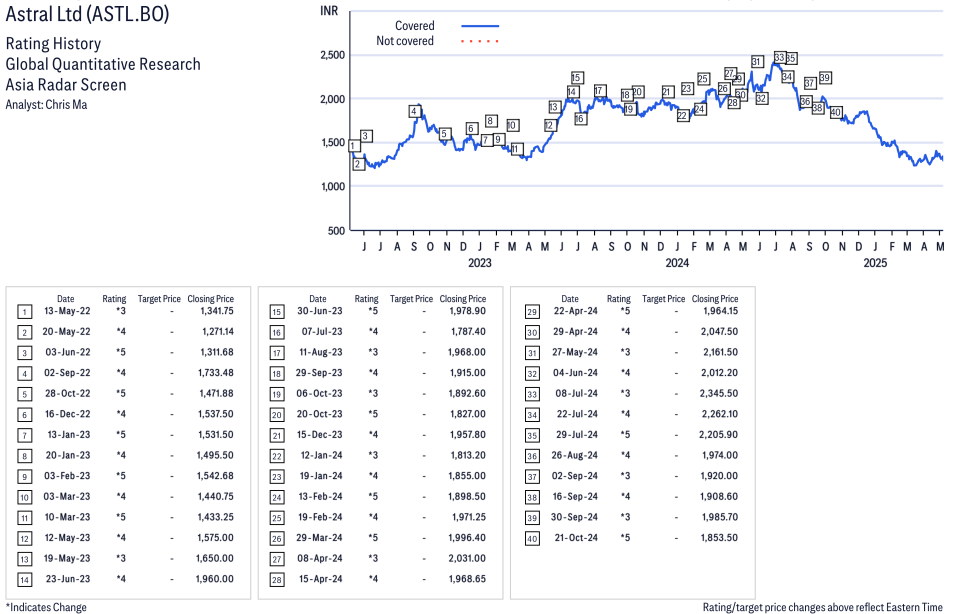Click the blue Covered legend line sample
This screenshot has height=614, width=954.
480,26
